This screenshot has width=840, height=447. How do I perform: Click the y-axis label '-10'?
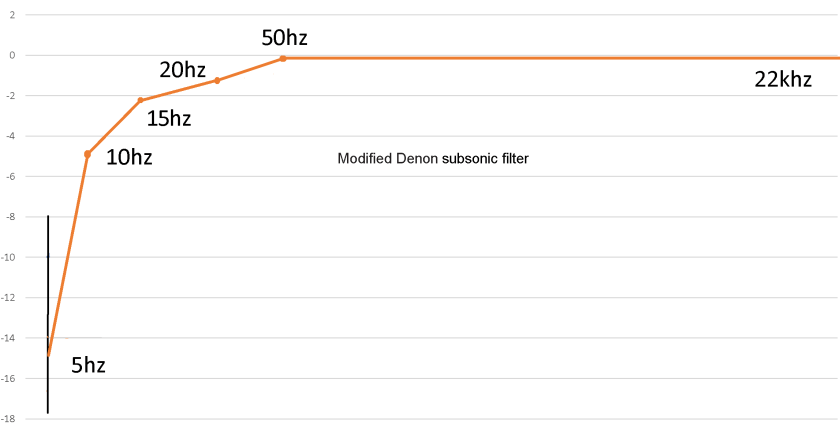tap(8, 258)
